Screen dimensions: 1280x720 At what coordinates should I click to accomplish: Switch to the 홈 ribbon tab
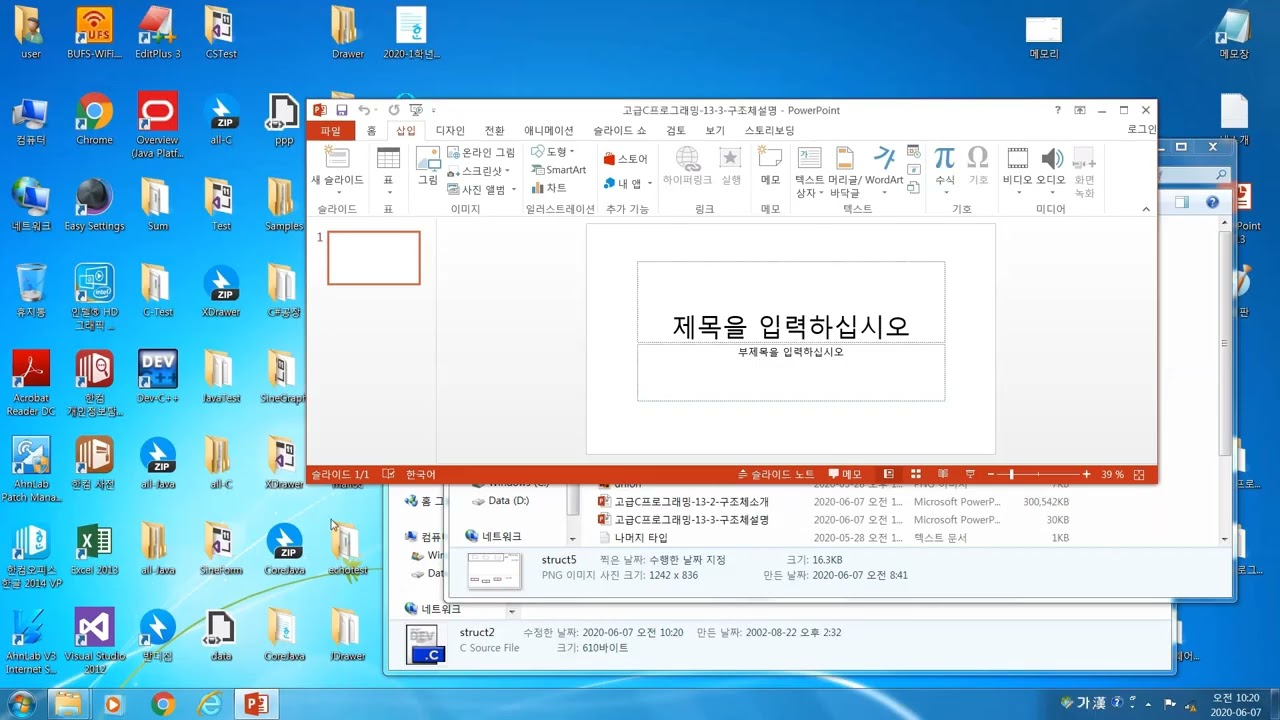tap(371, 130)
